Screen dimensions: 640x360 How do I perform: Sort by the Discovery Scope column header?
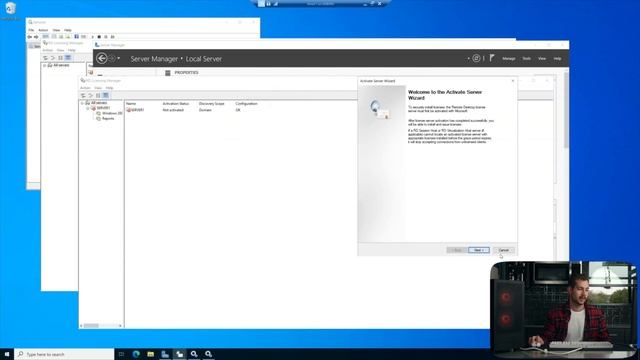click(x=211, y=104)
